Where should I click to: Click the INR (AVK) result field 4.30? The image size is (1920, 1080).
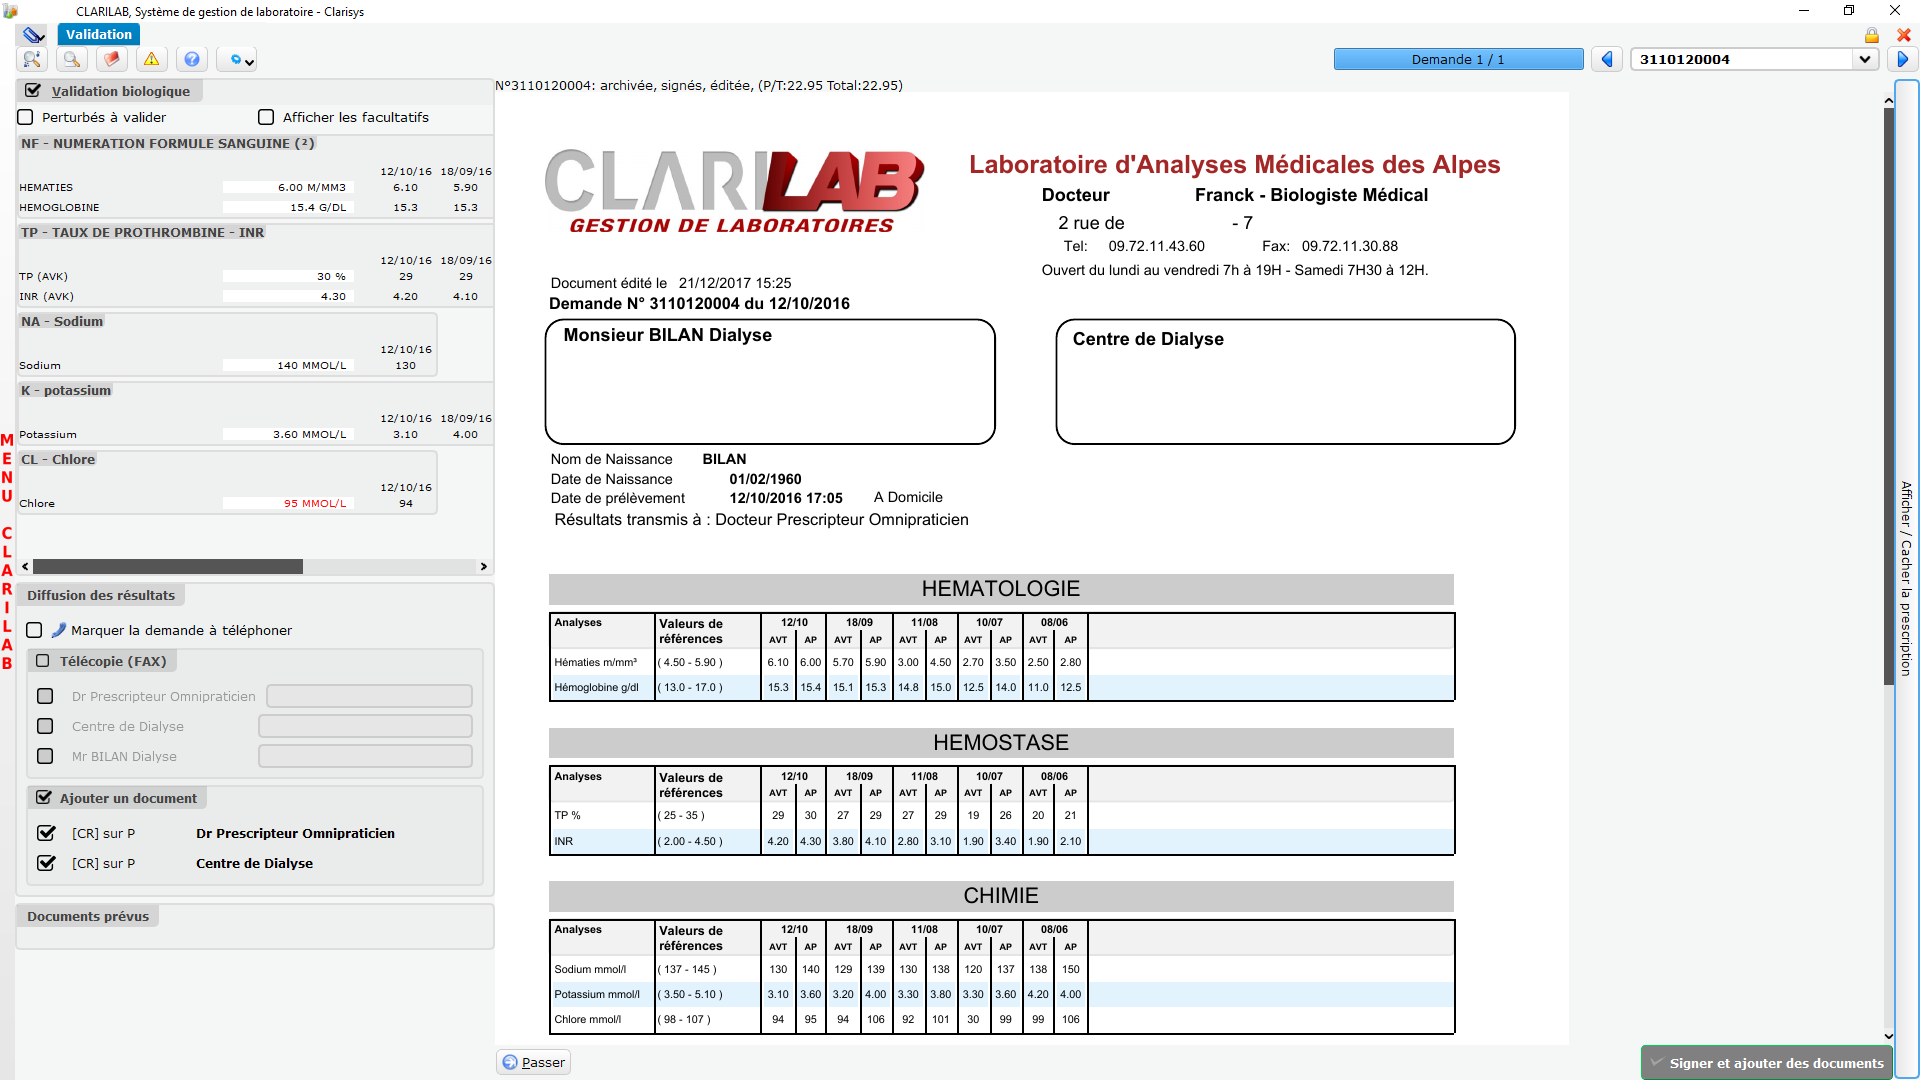pos(287,296)
